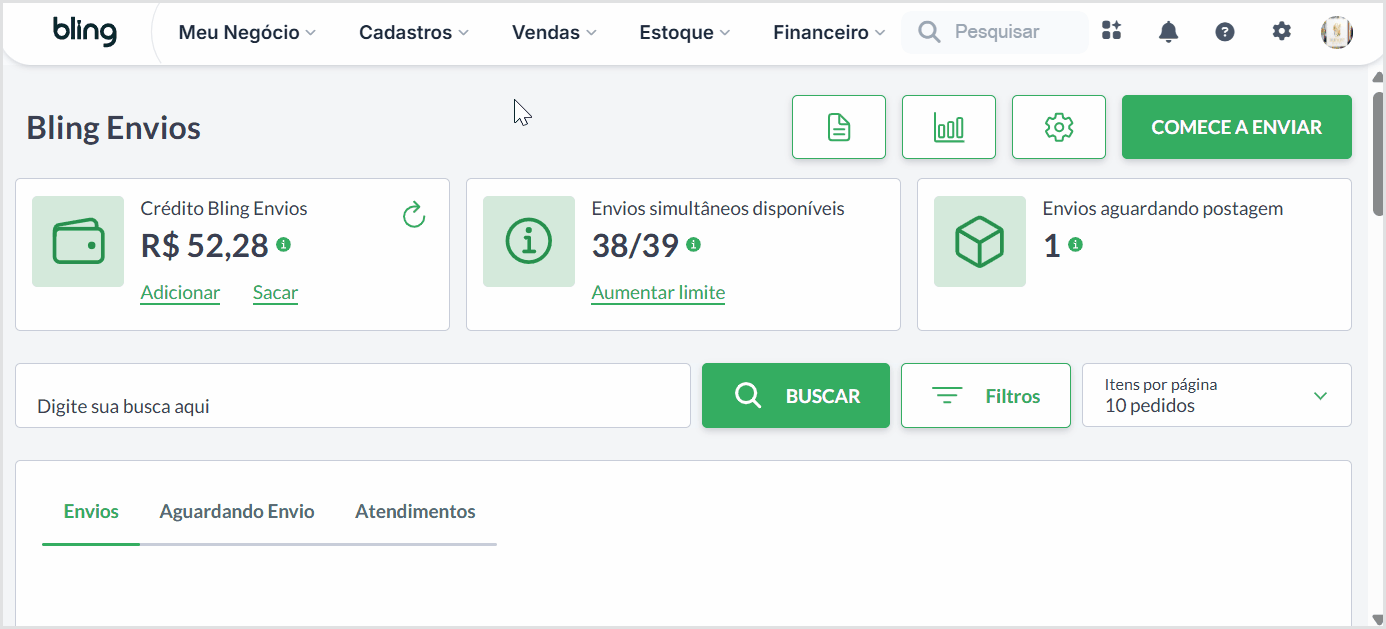Click the Envios aguardando postagem label

tap(1163, 209)
